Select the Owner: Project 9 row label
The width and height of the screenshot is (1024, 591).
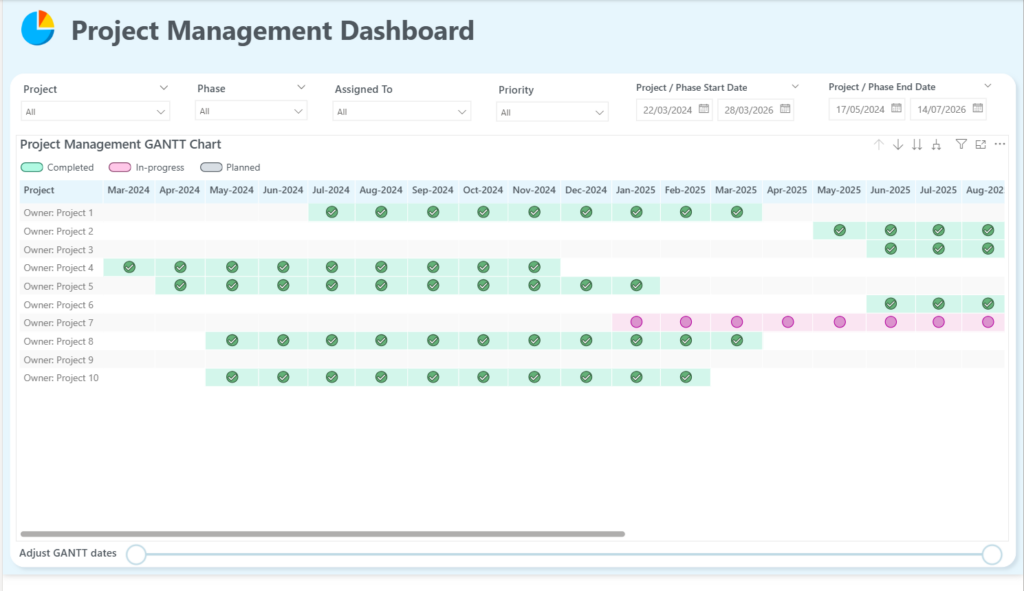point(58,359)
